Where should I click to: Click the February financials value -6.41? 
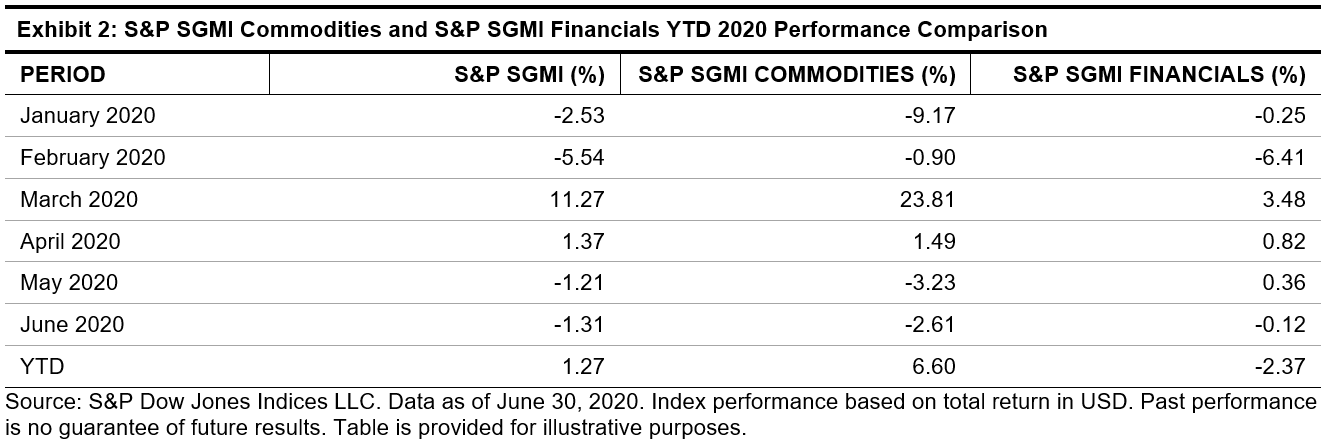click(1282, 158)
